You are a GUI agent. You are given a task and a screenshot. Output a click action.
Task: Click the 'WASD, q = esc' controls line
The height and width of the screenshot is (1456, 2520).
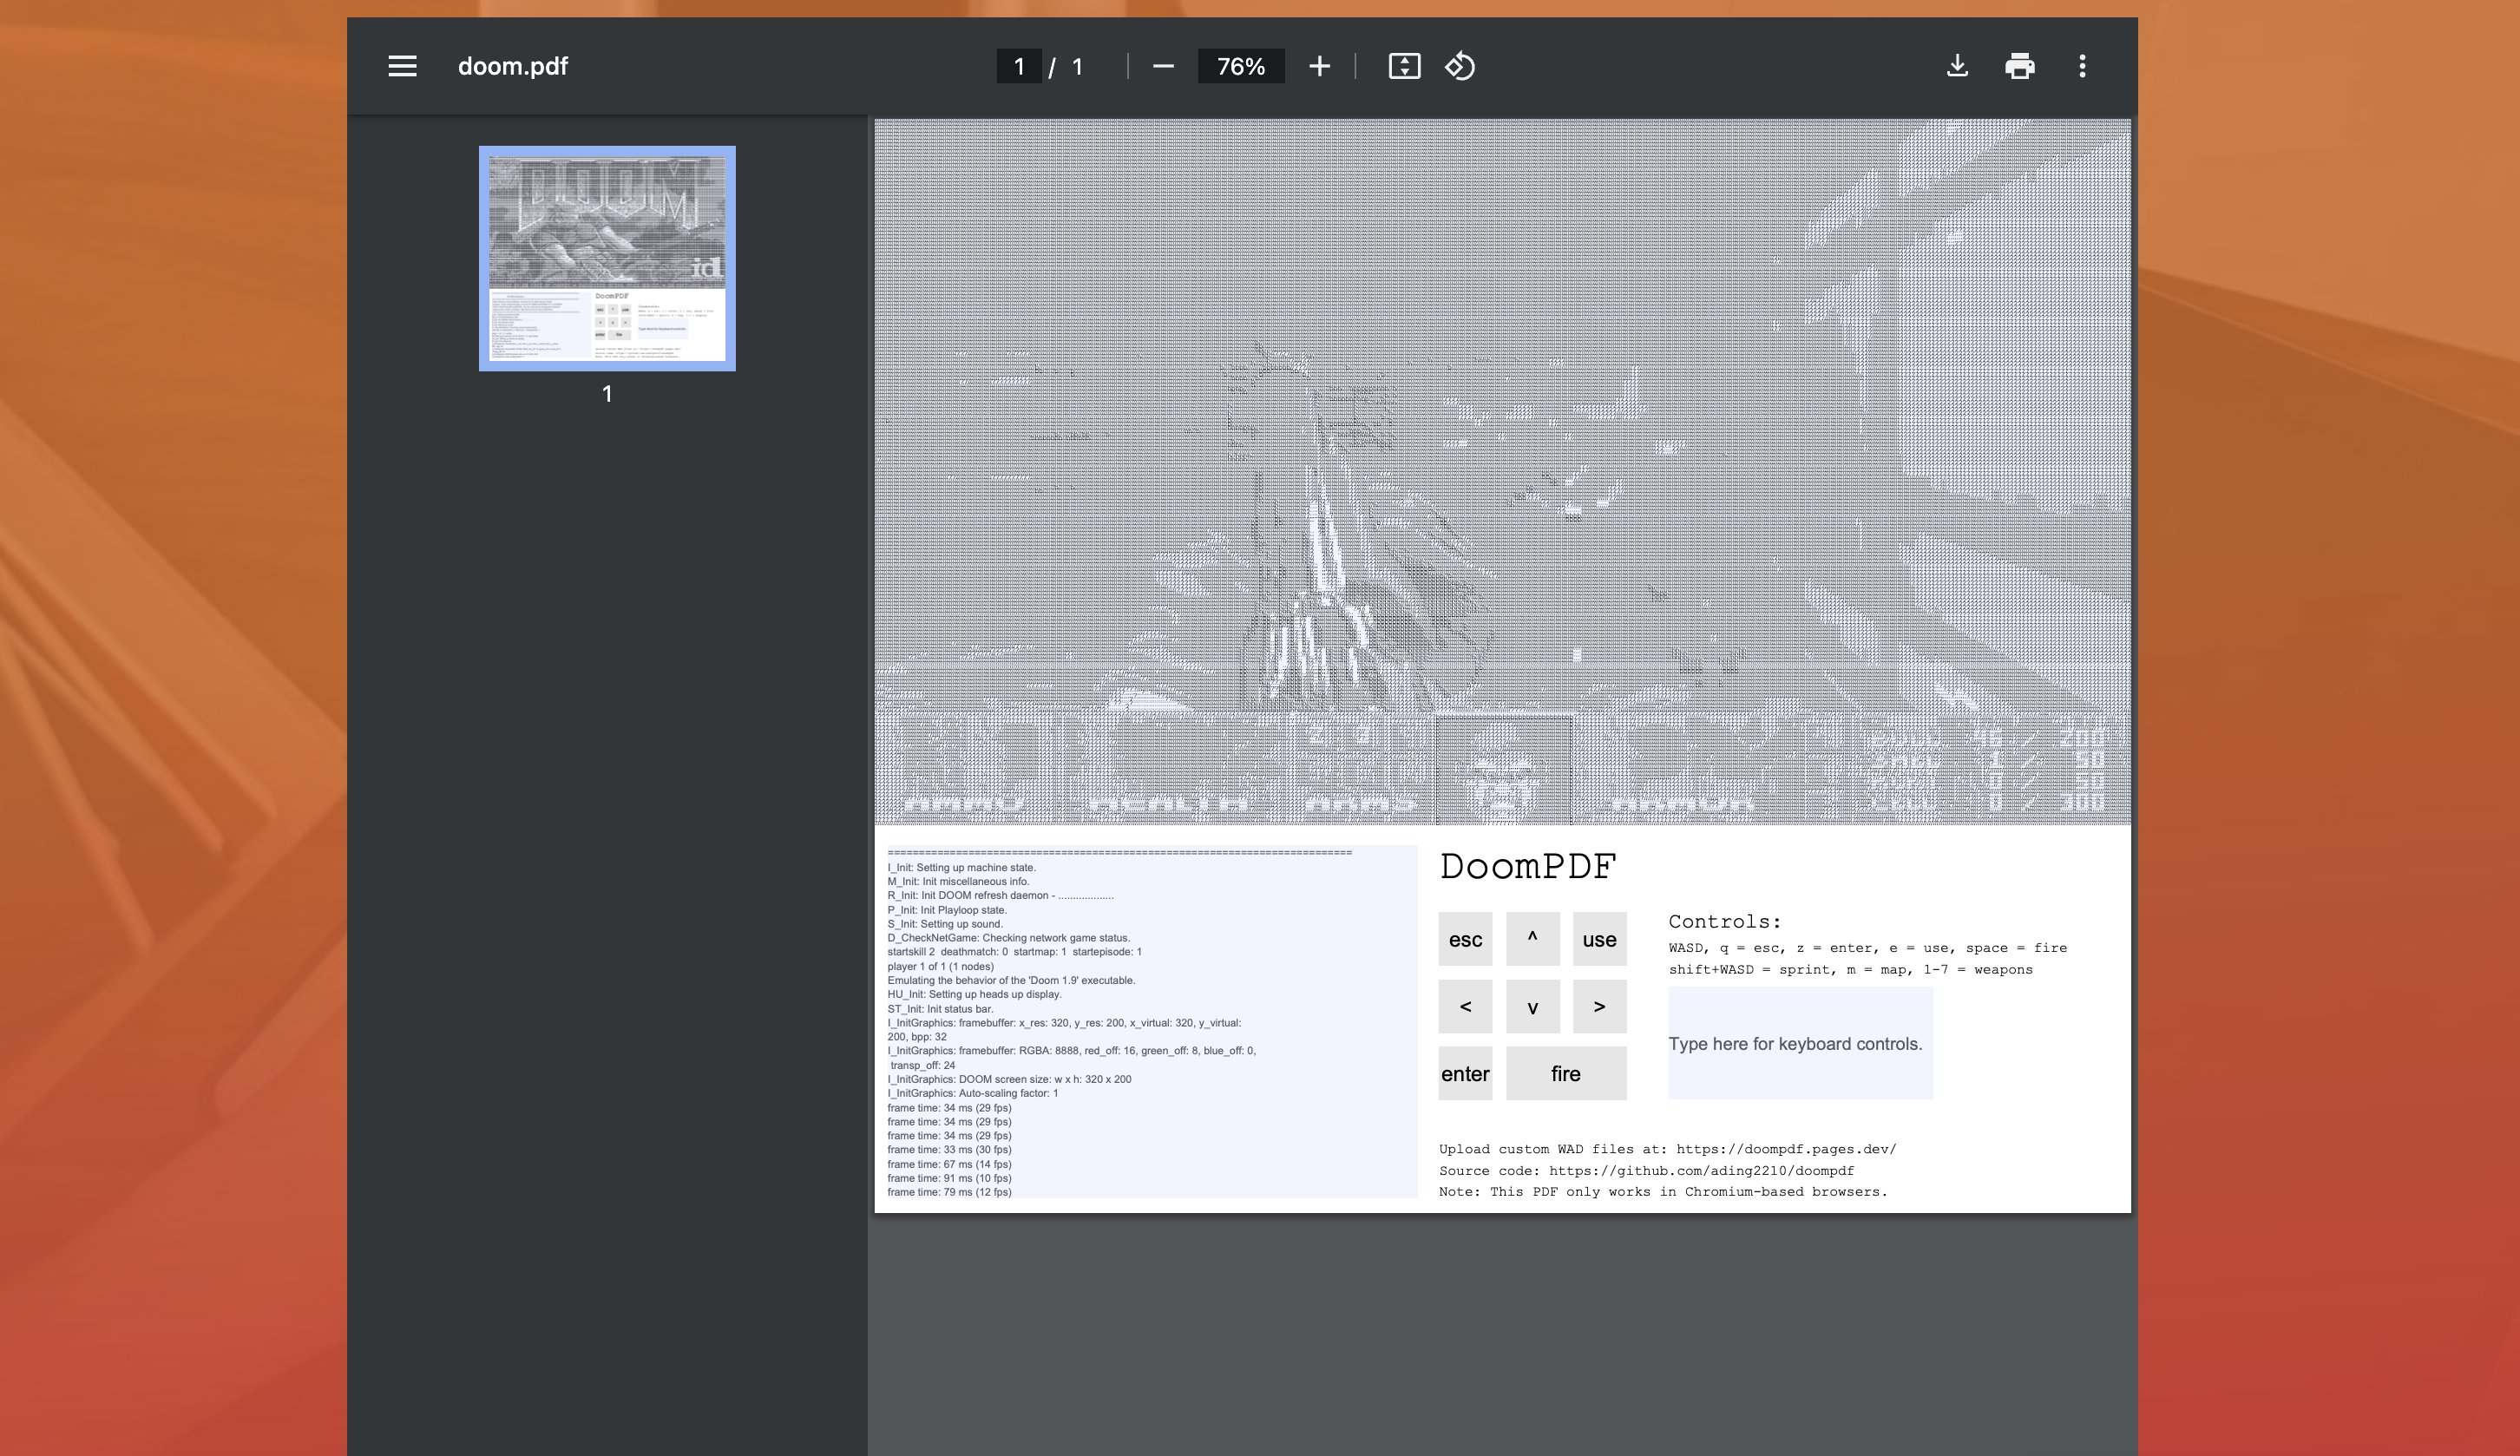click(1867, 947)
